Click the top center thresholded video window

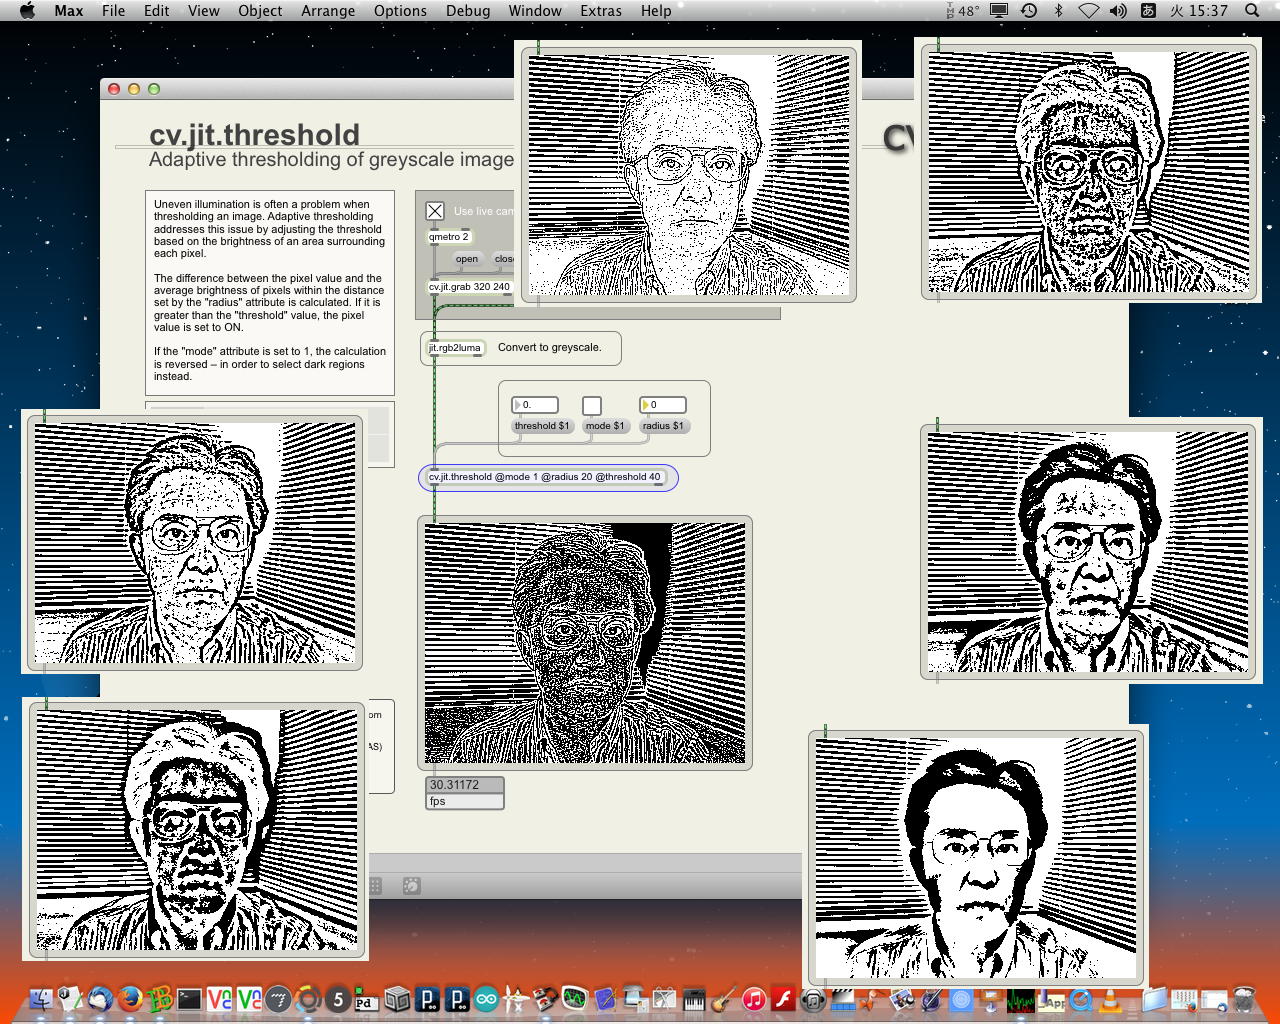point(689,174)
